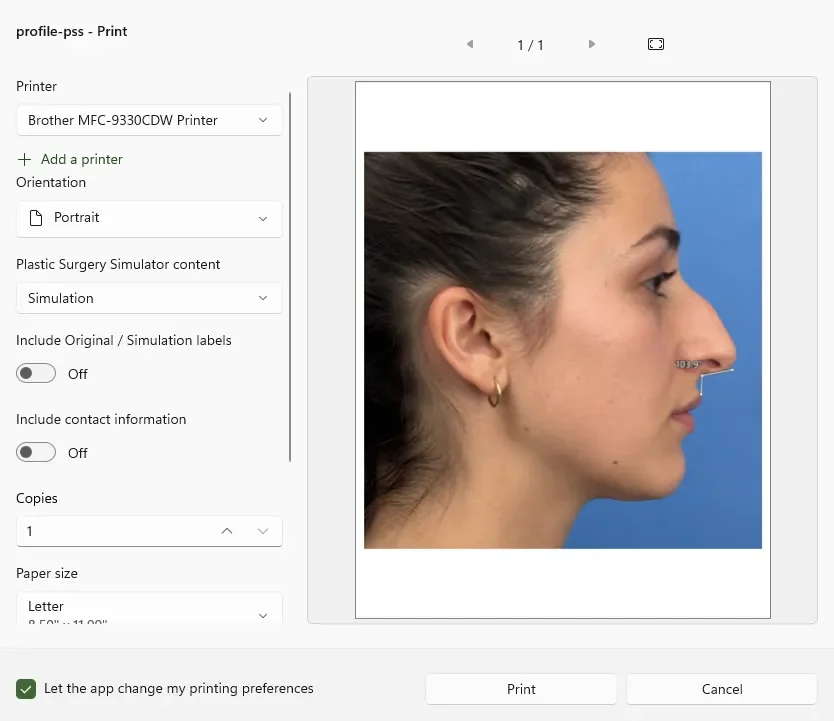Expand the Plastic Surgery Simulator content dropdown
This screenshot has height=721, width=834.
coord(149,298)
